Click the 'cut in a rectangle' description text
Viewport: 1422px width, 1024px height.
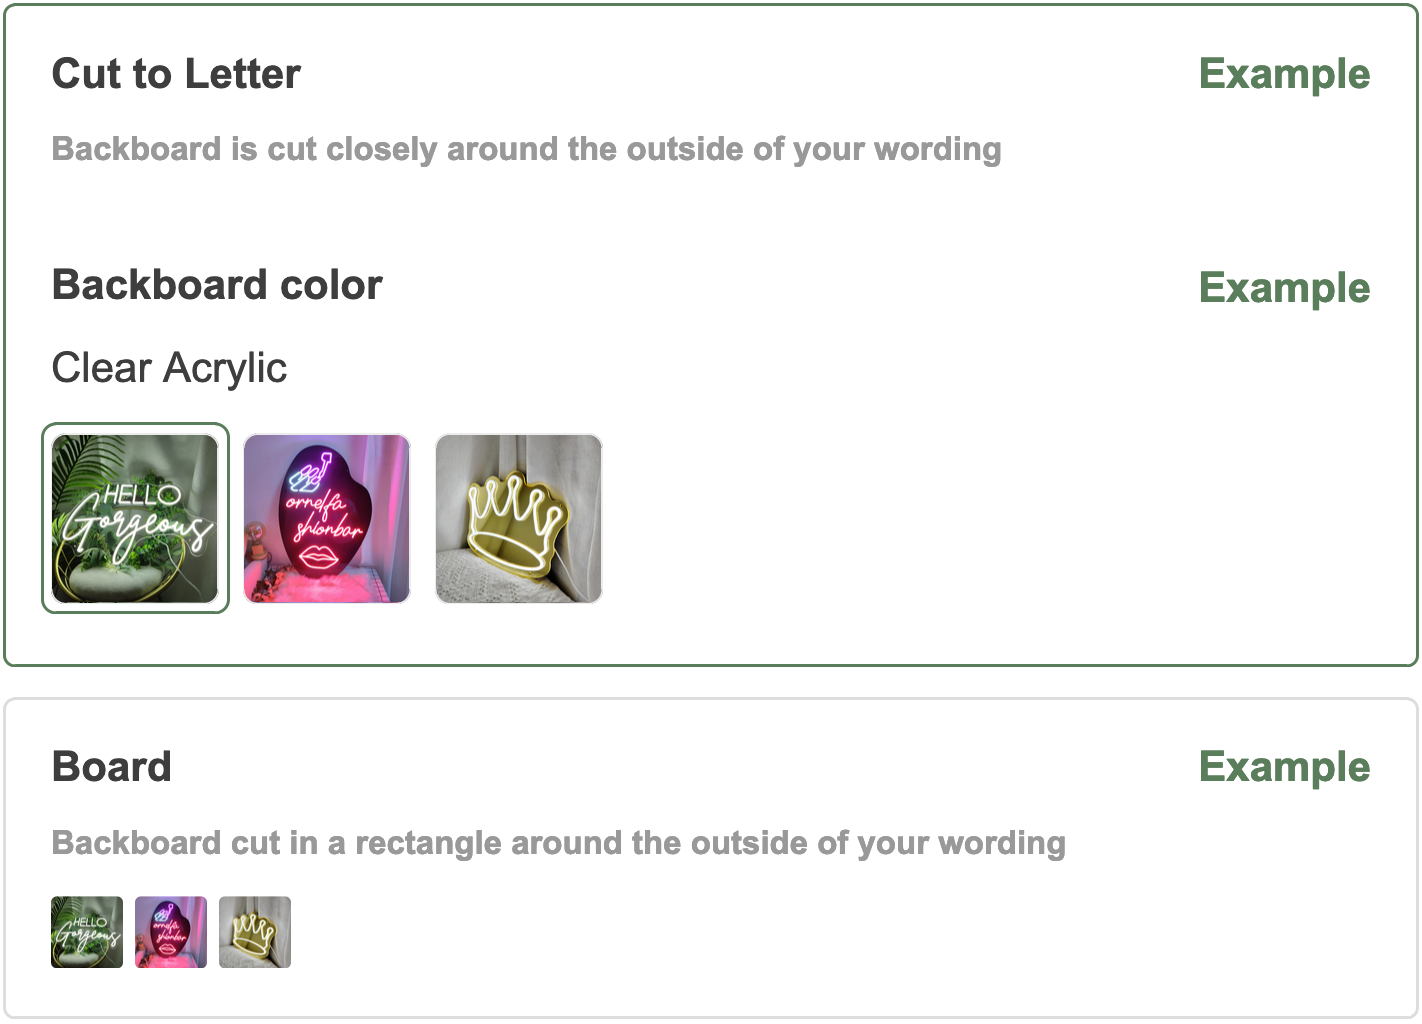click(x=558, y=843)
